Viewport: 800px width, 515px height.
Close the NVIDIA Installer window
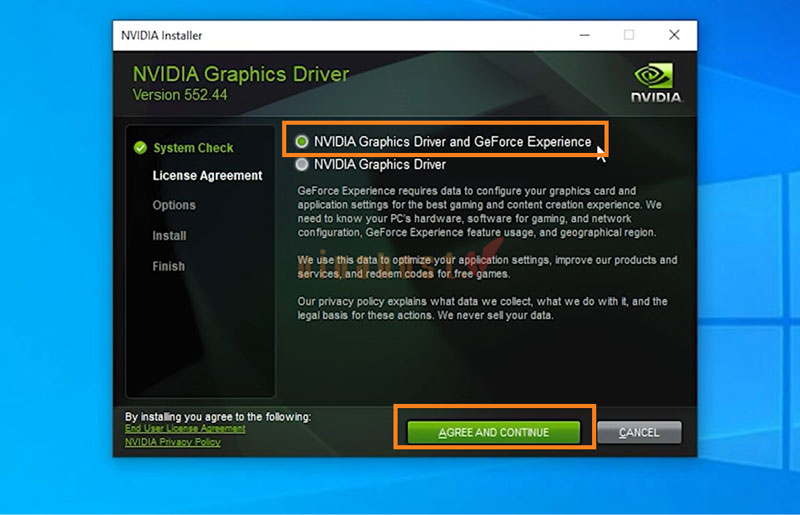click(x=674, y=35)
